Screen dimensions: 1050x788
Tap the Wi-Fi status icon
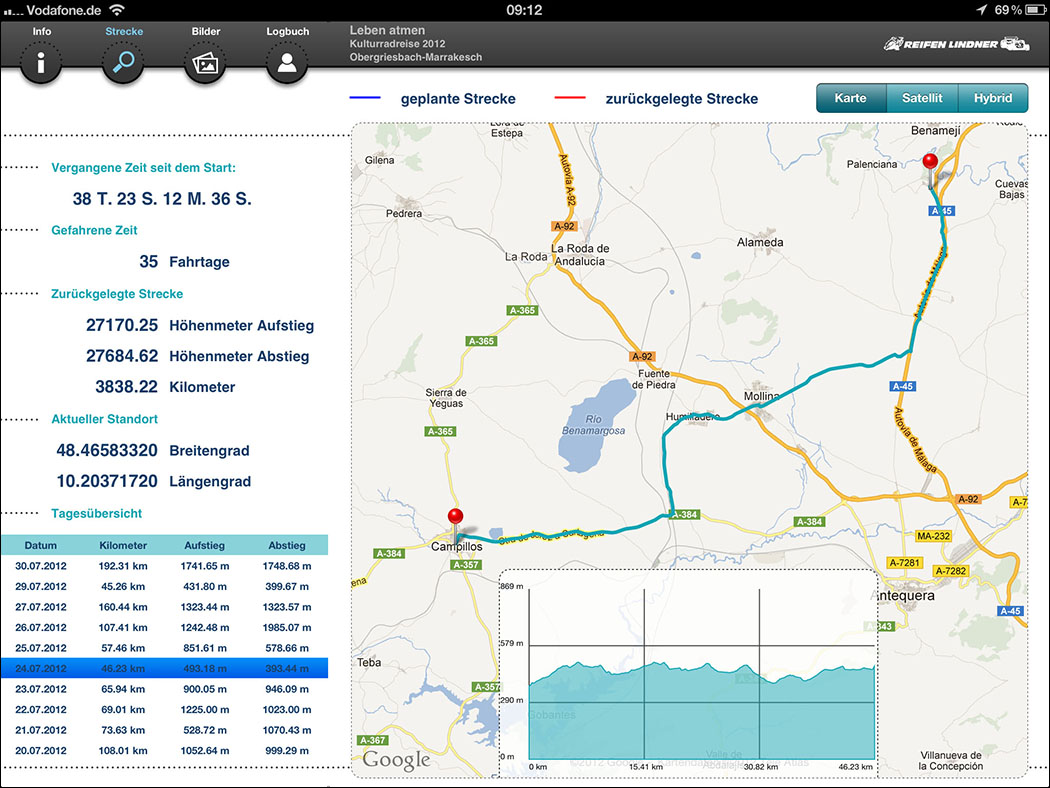[x=117, y=10]
